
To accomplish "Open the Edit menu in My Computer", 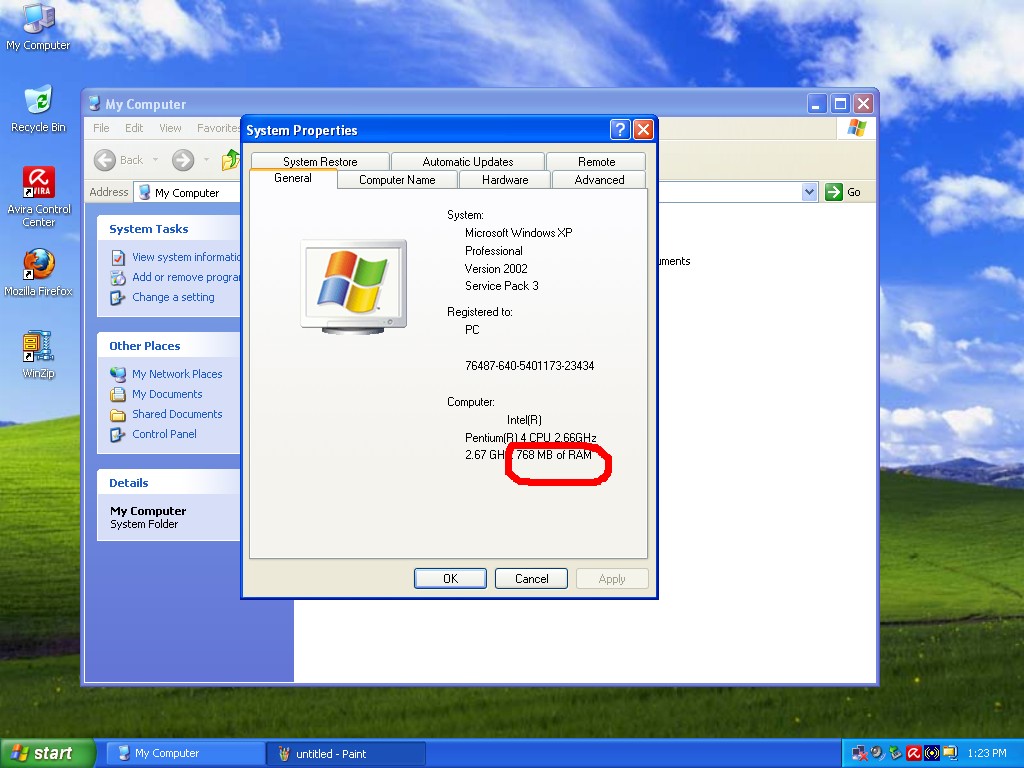I will (x=134, y=128).
